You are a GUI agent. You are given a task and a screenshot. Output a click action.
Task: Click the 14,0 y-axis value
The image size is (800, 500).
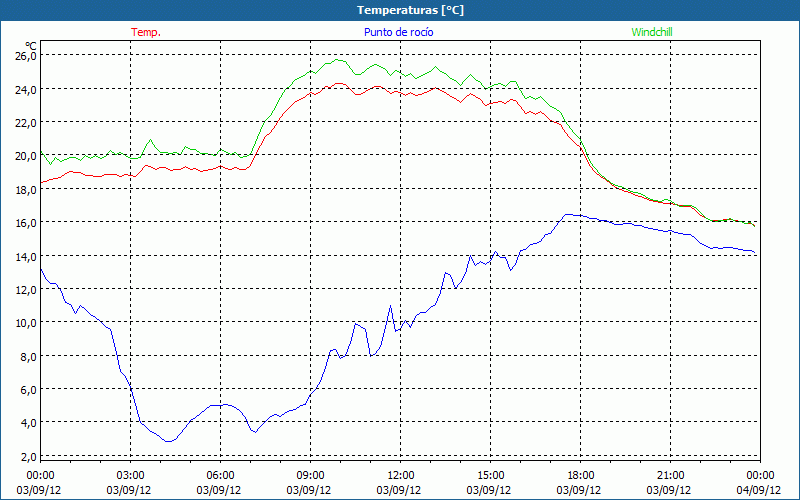pos(26,257)
